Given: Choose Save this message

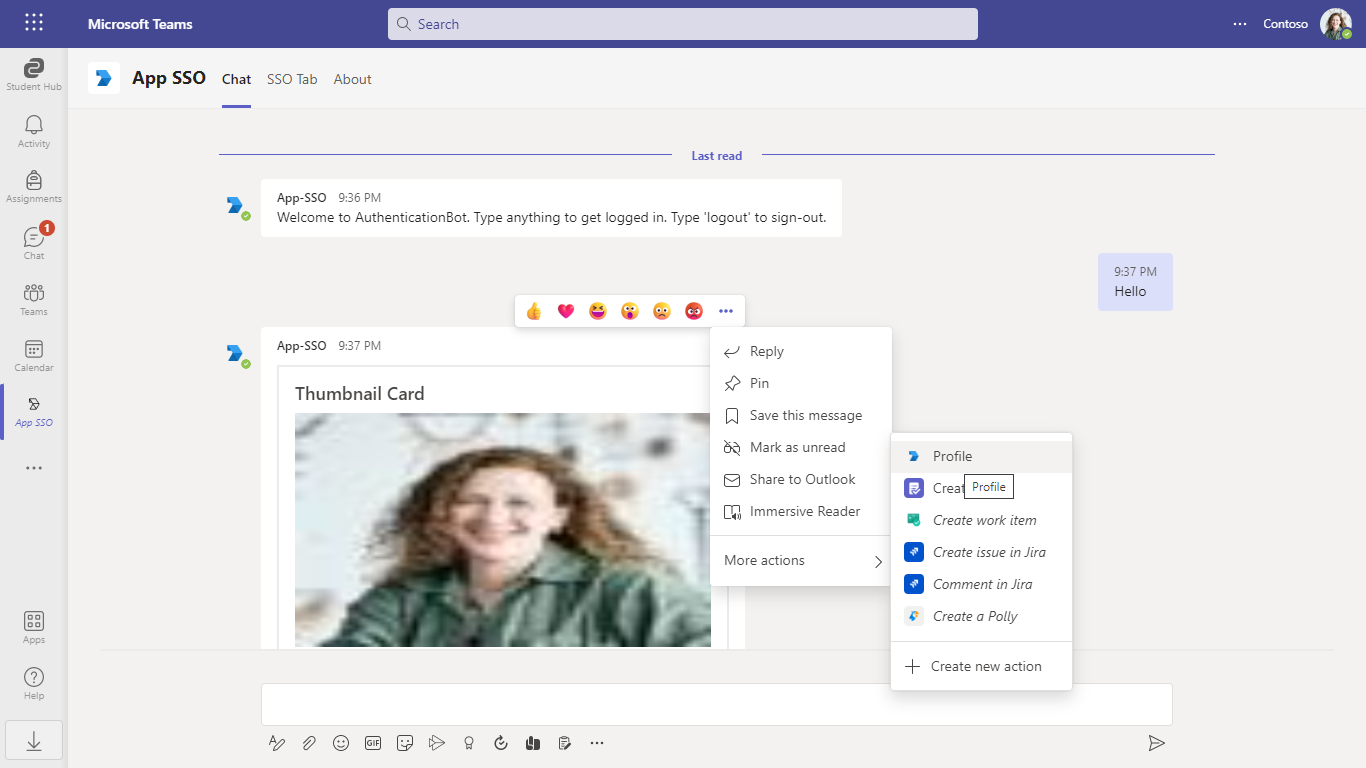Looking at the screenshot, I should (x=801, y=415).
